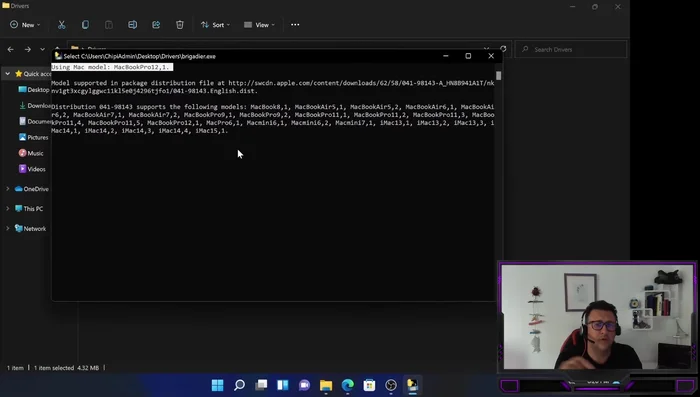Open the View dropdown
The image size is (700, 397).
259,25
